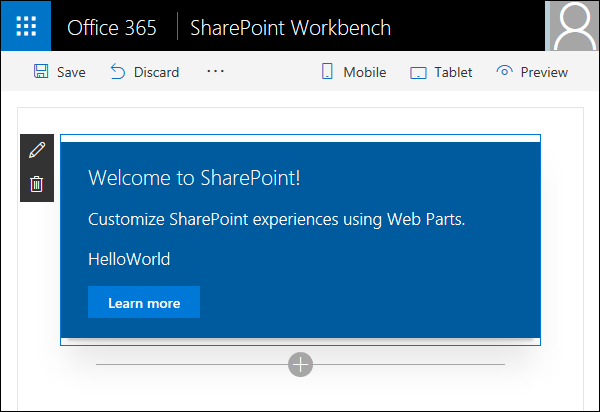Click the pencil edit web part icon
Screen dimensions: 600x412
click(x=37, y=150)
